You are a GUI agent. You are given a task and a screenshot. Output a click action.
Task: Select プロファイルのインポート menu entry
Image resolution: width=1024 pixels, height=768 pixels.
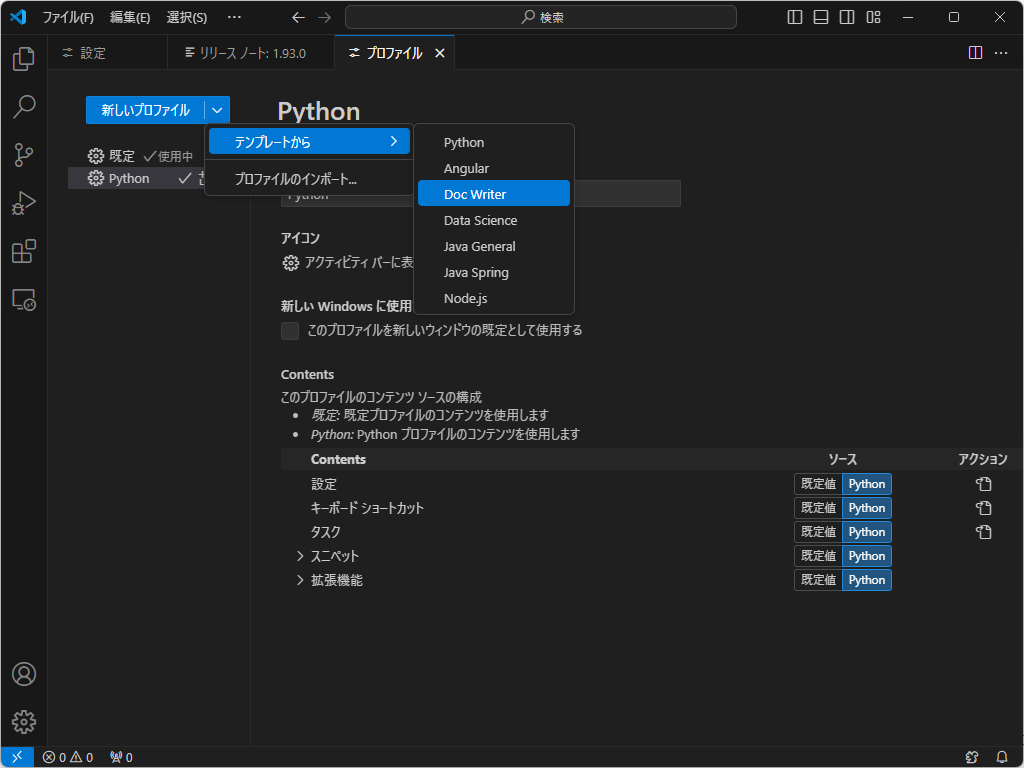[296, 180]
